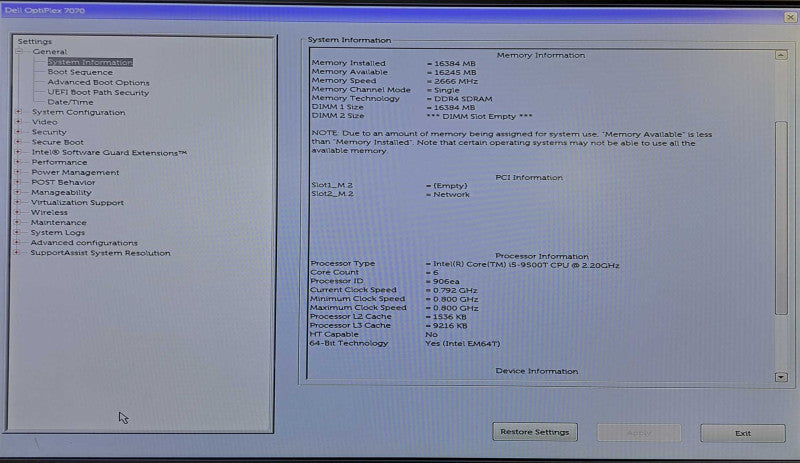This screenshot has height=463, width=800.
Task: Open UEFI Boot Path Security
Action: click(98, 92)
